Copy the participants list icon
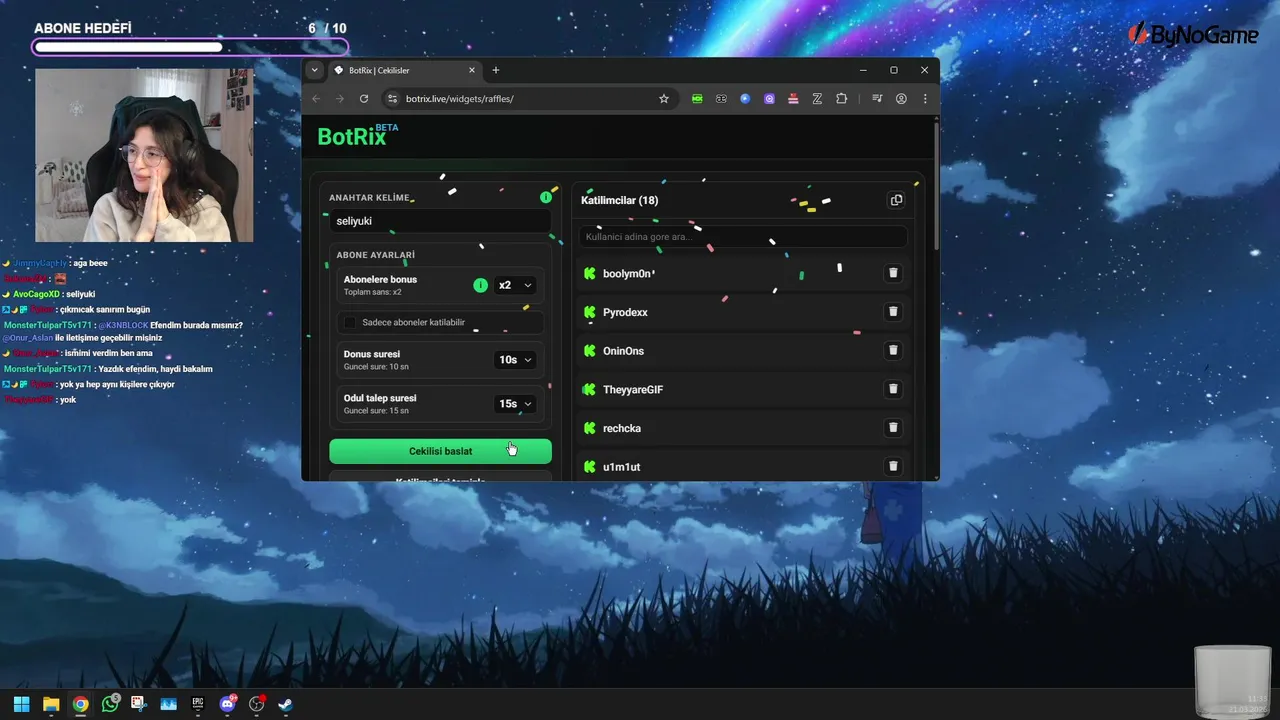Viewport: 1280px width, 720px height. [x=896, y=200]
